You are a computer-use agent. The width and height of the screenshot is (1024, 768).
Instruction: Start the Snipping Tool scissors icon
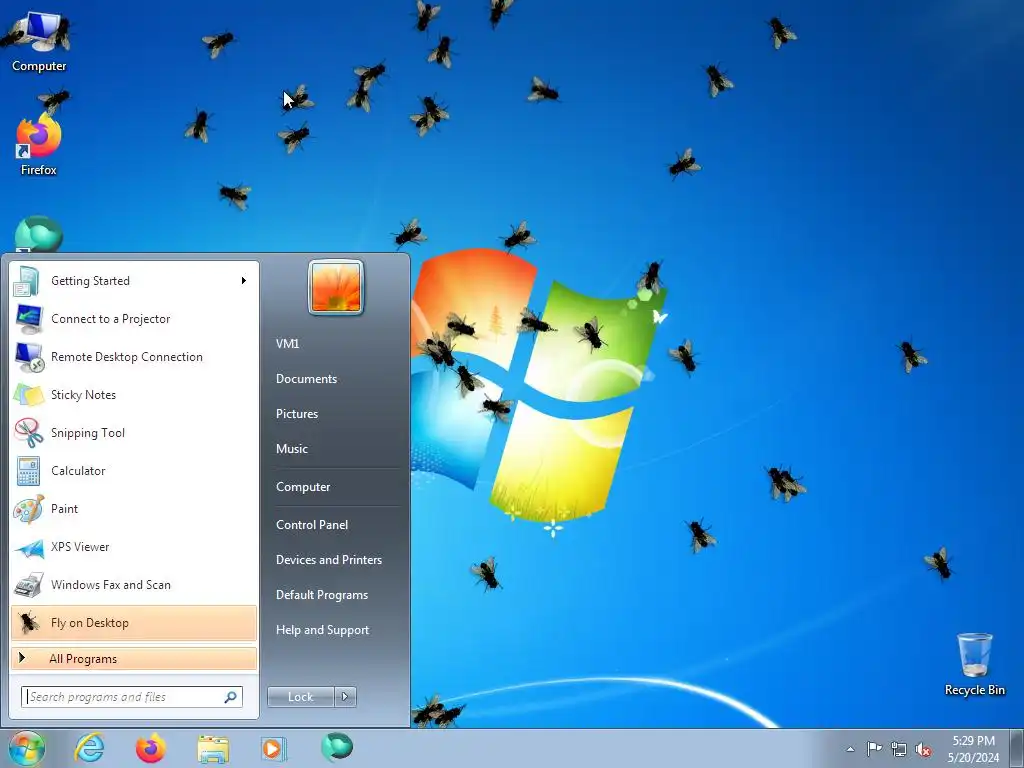[28, 432]
